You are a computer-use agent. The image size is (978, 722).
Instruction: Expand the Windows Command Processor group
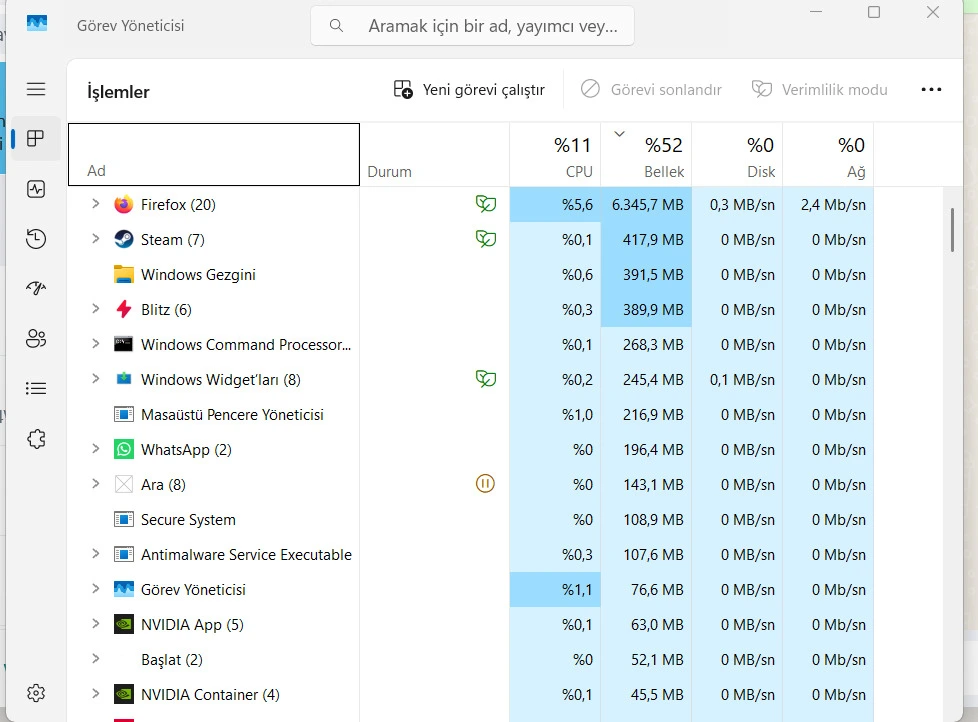click(x=95, y=343)
